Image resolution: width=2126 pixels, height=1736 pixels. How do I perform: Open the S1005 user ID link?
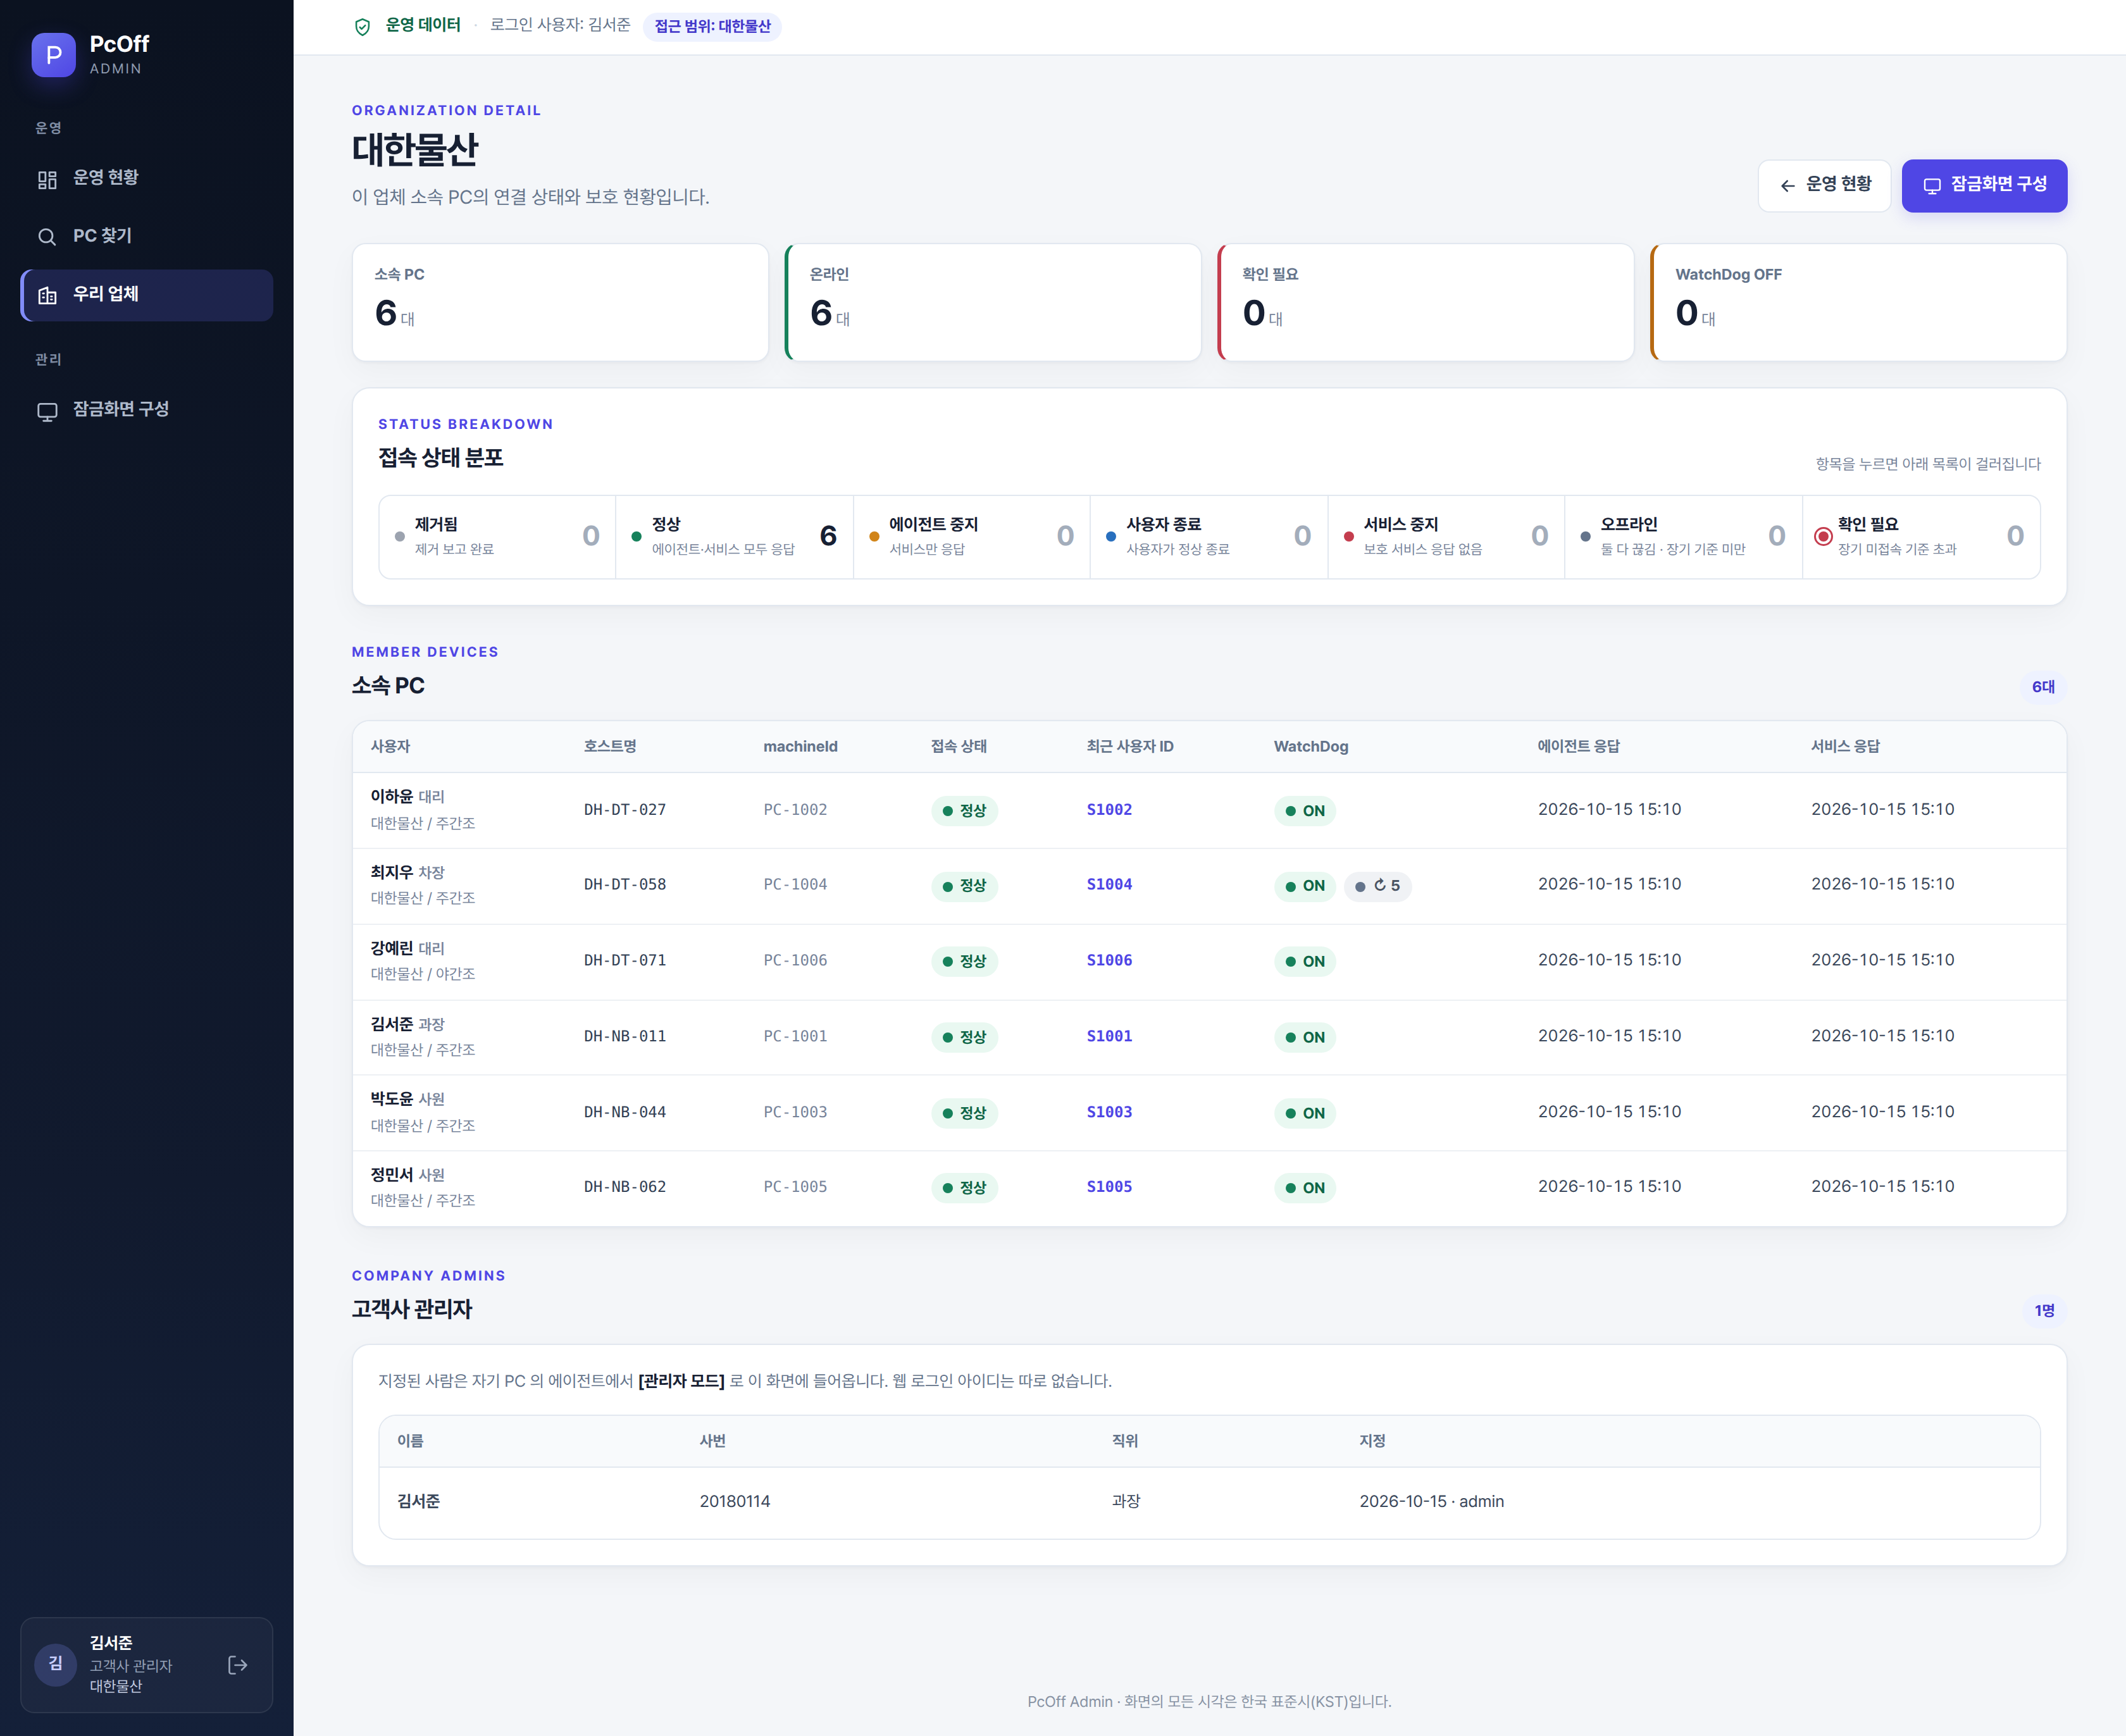click(x=1109, y=1187)
